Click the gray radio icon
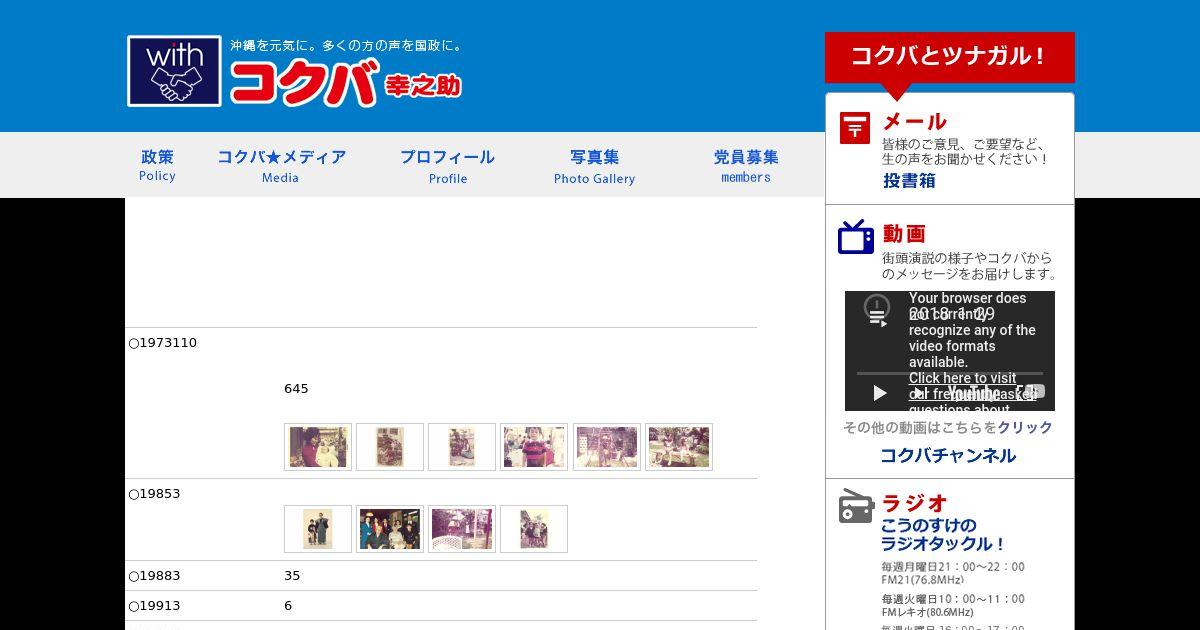 pyautogui.click(x=856, y=506)
